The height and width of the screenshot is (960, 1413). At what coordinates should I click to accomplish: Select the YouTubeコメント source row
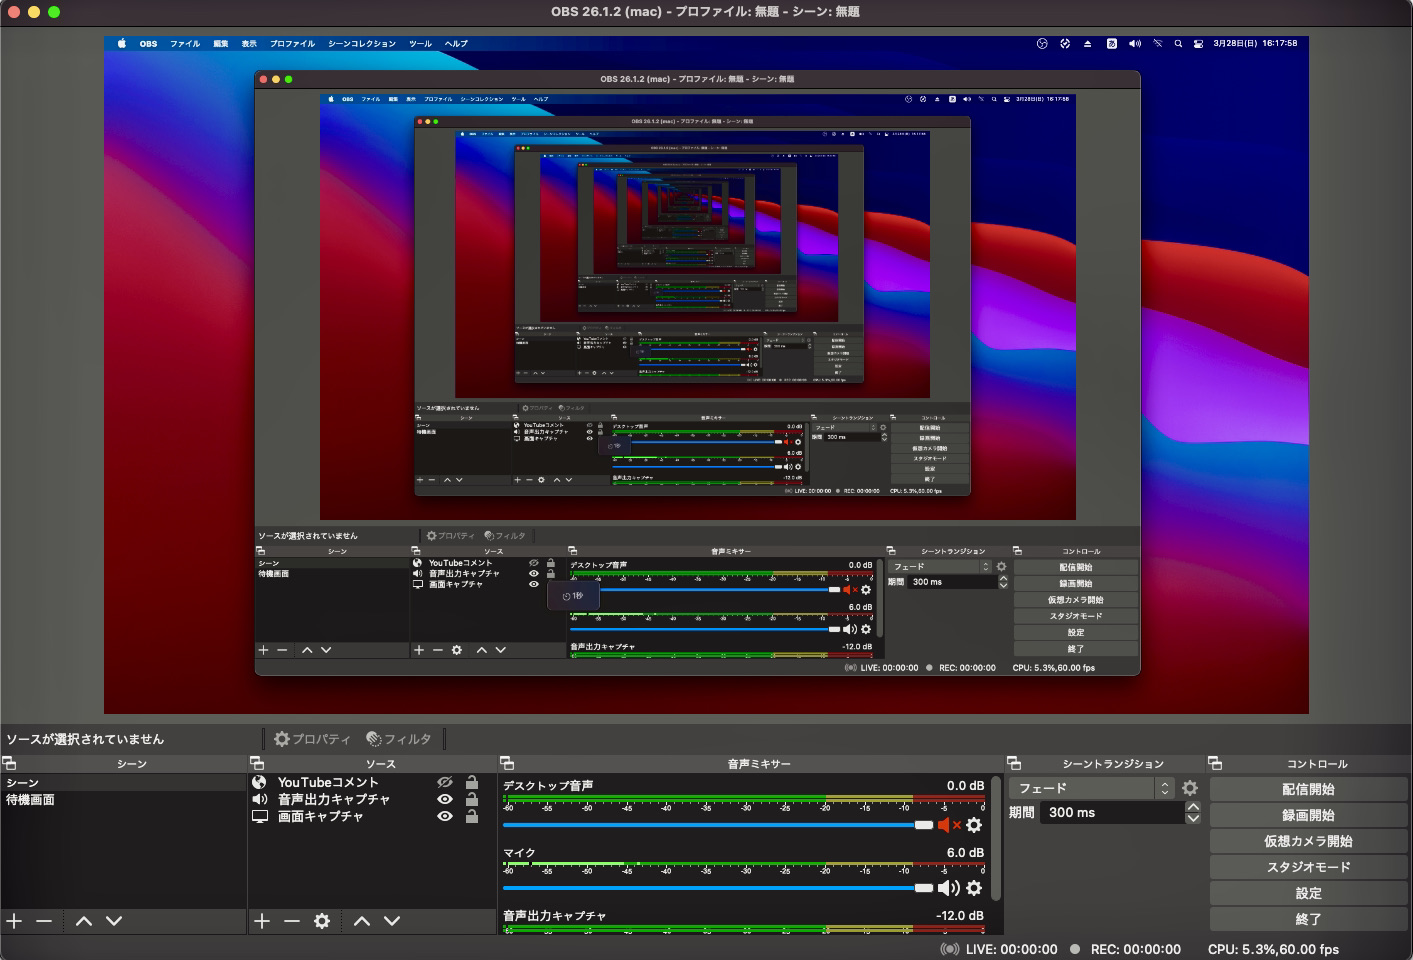click(x=372, y=782)
